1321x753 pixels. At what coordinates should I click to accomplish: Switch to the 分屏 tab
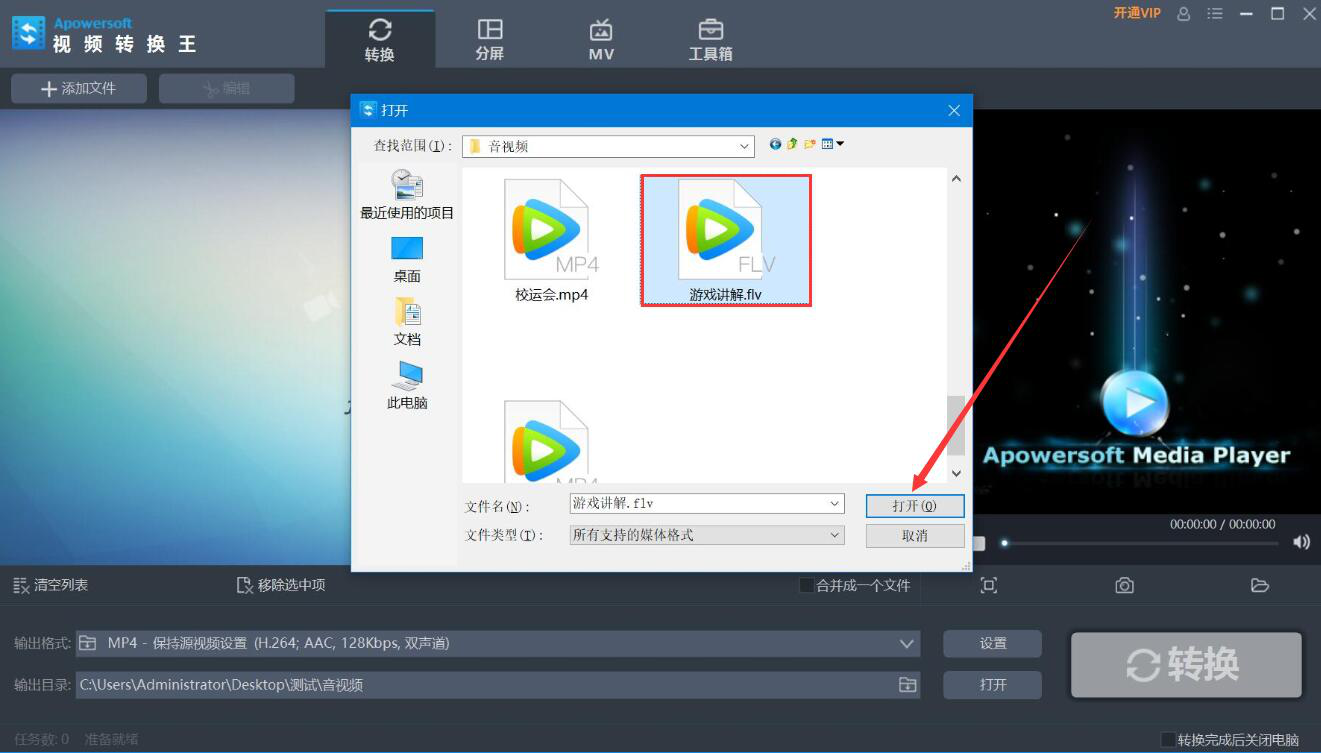(490, 40)
